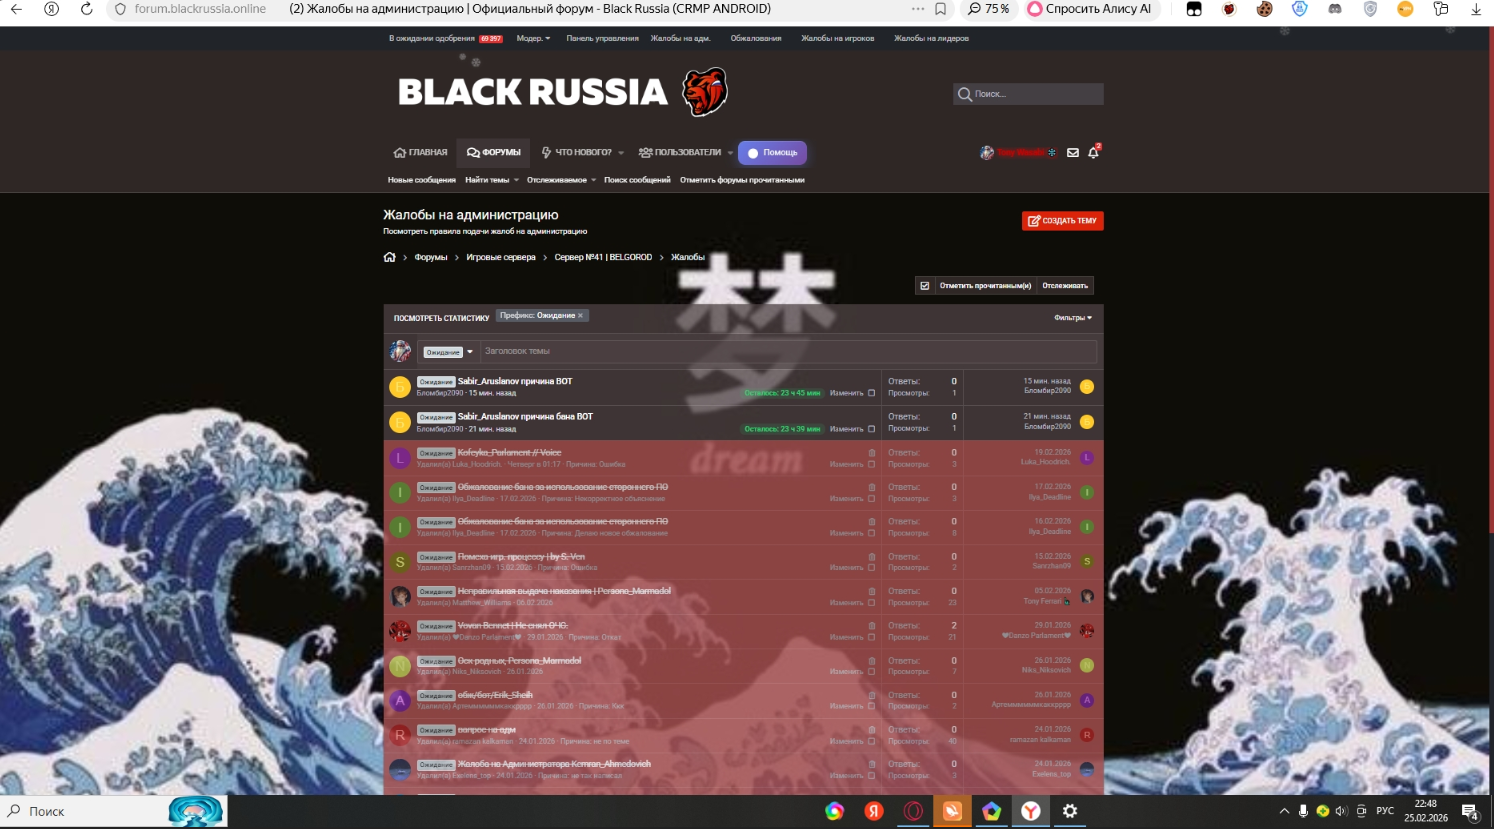This screenshot has width=1494, height=829.
Task: Select the checkbox on the Помеха игр. процессу row
Action: (871, 568)
